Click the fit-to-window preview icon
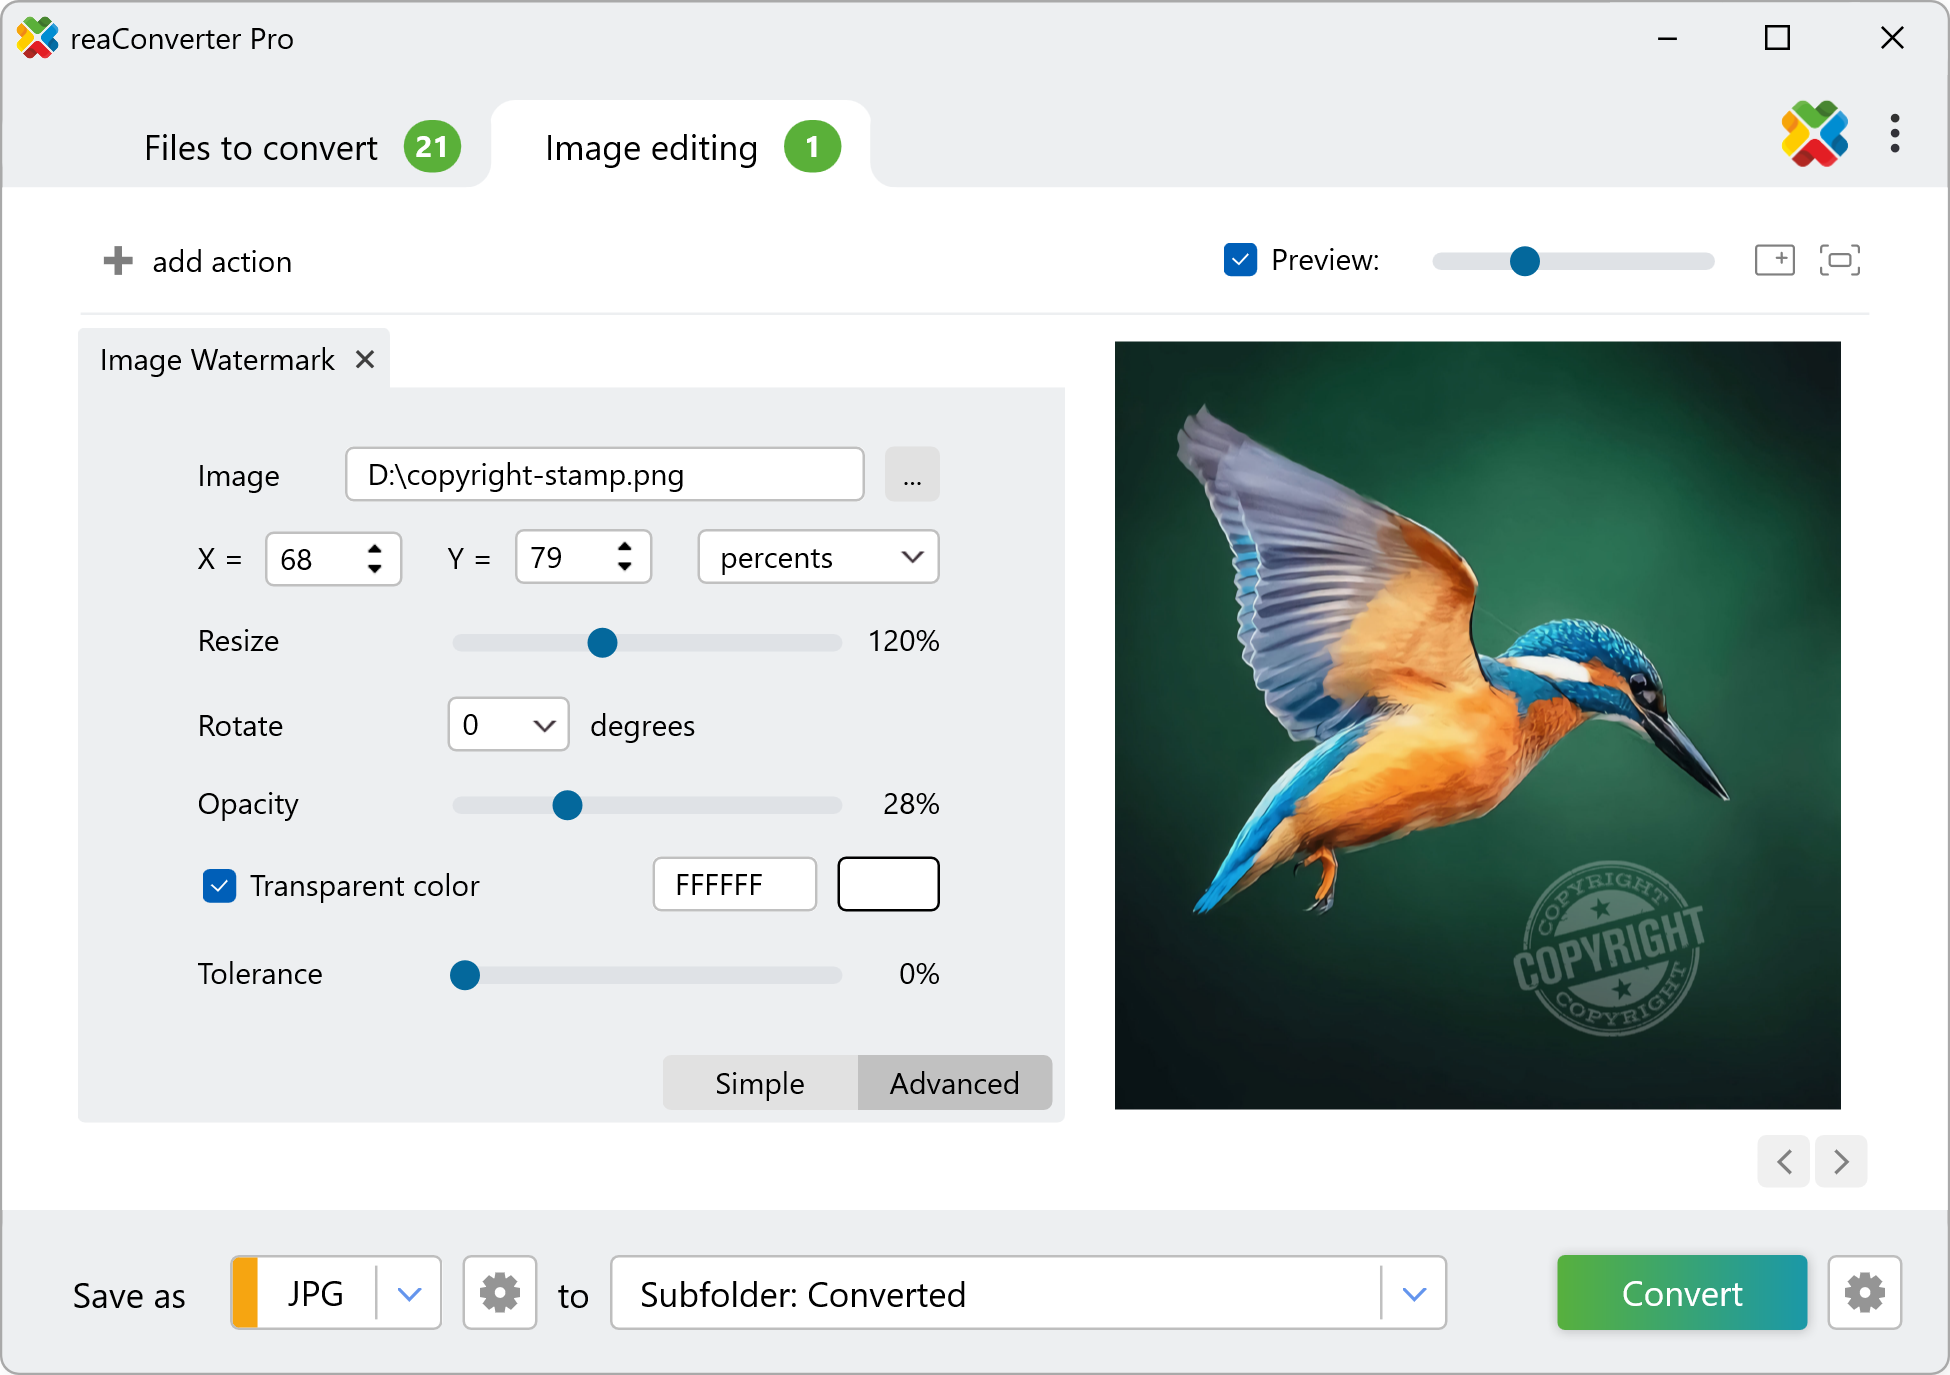Image resolution: width=1950 pixels, height=1375 pixels. pos(1839,260)
